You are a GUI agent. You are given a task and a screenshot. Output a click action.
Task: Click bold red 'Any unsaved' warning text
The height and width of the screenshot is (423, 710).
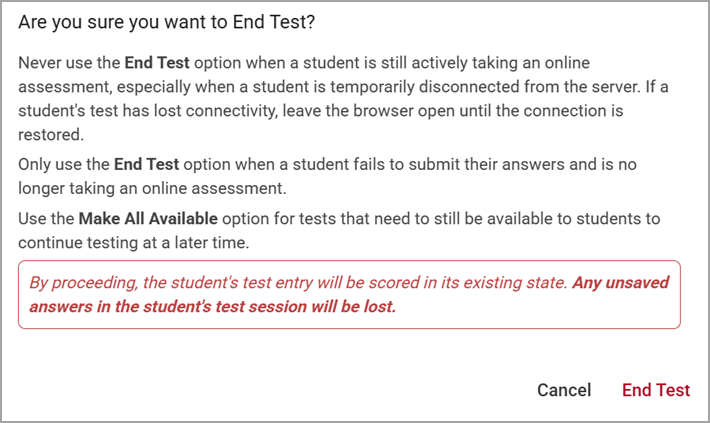click(x=621, y=283)
